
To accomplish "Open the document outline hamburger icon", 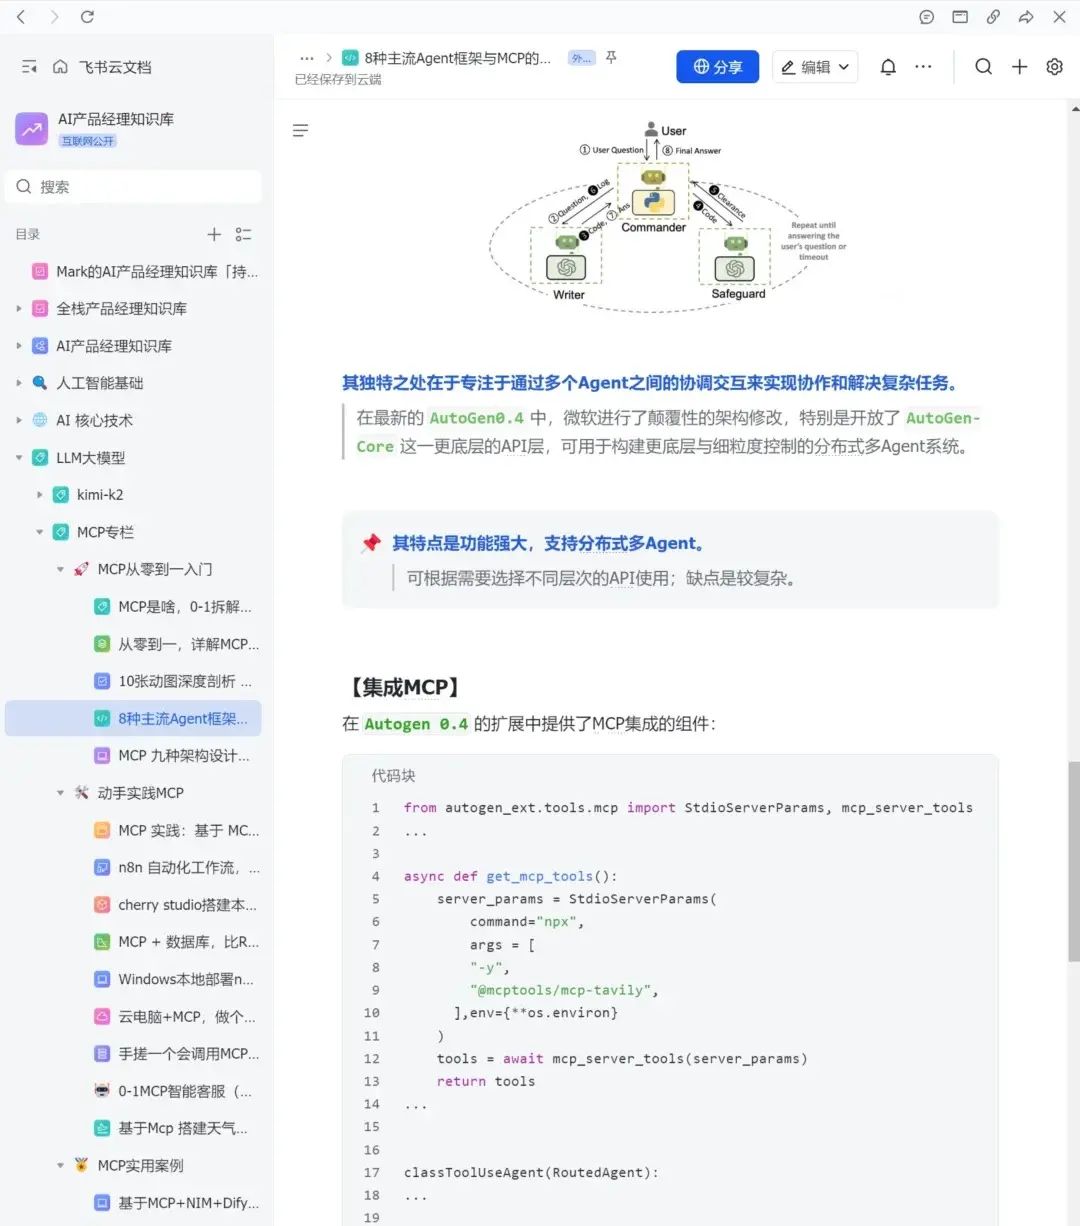I will pos(300,130).
